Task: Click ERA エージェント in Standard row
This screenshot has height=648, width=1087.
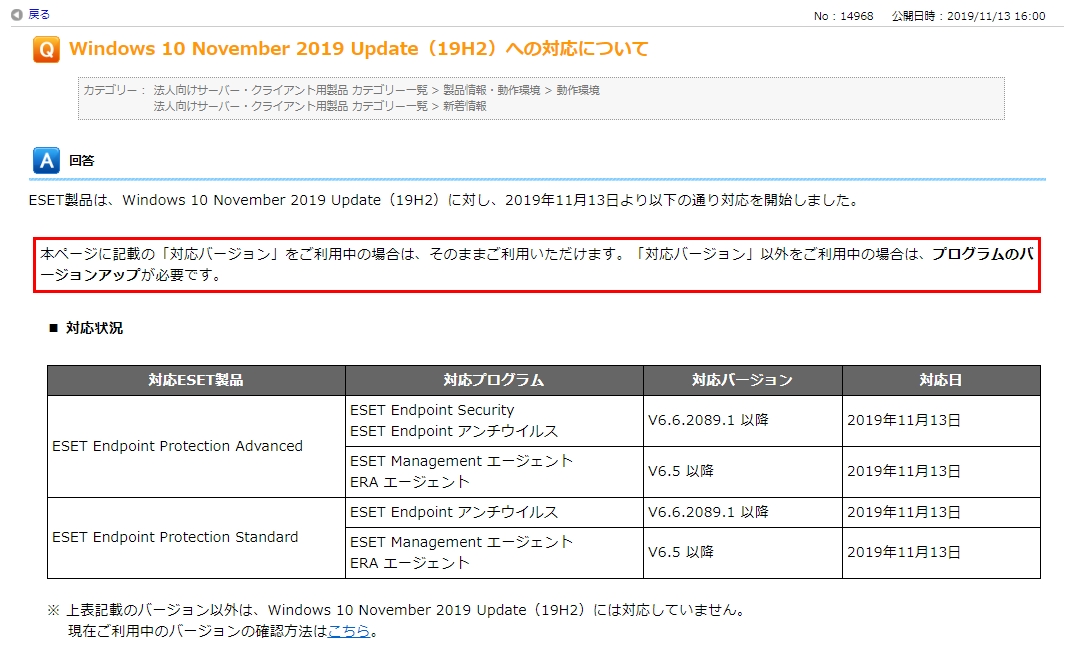Action: tap(410, 563)
